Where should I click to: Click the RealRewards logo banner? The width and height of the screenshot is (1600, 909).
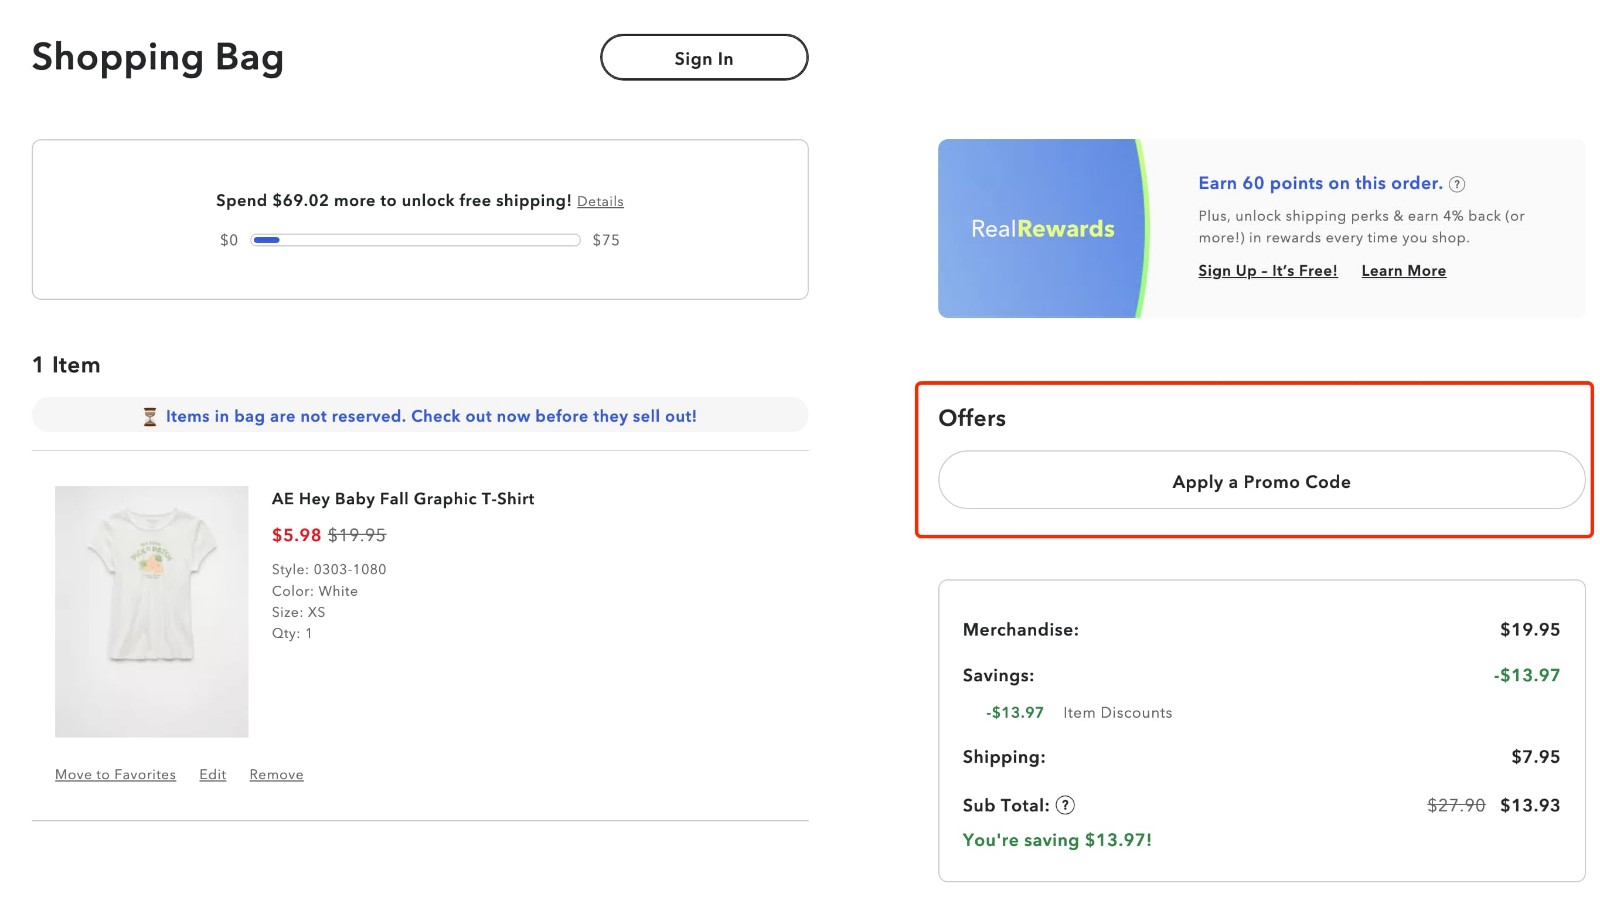[1042, 229]
